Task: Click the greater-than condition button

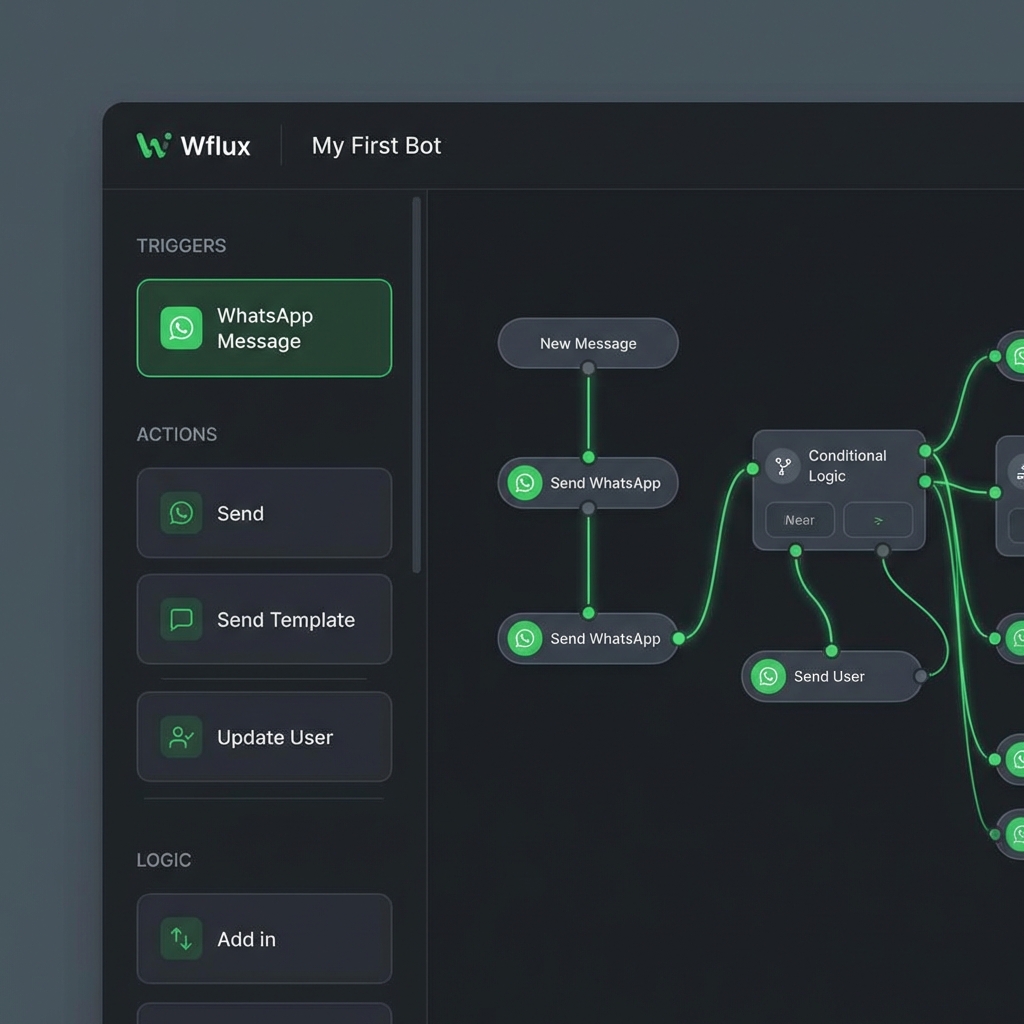Action: pyautogui.click(x=878, y=520)
